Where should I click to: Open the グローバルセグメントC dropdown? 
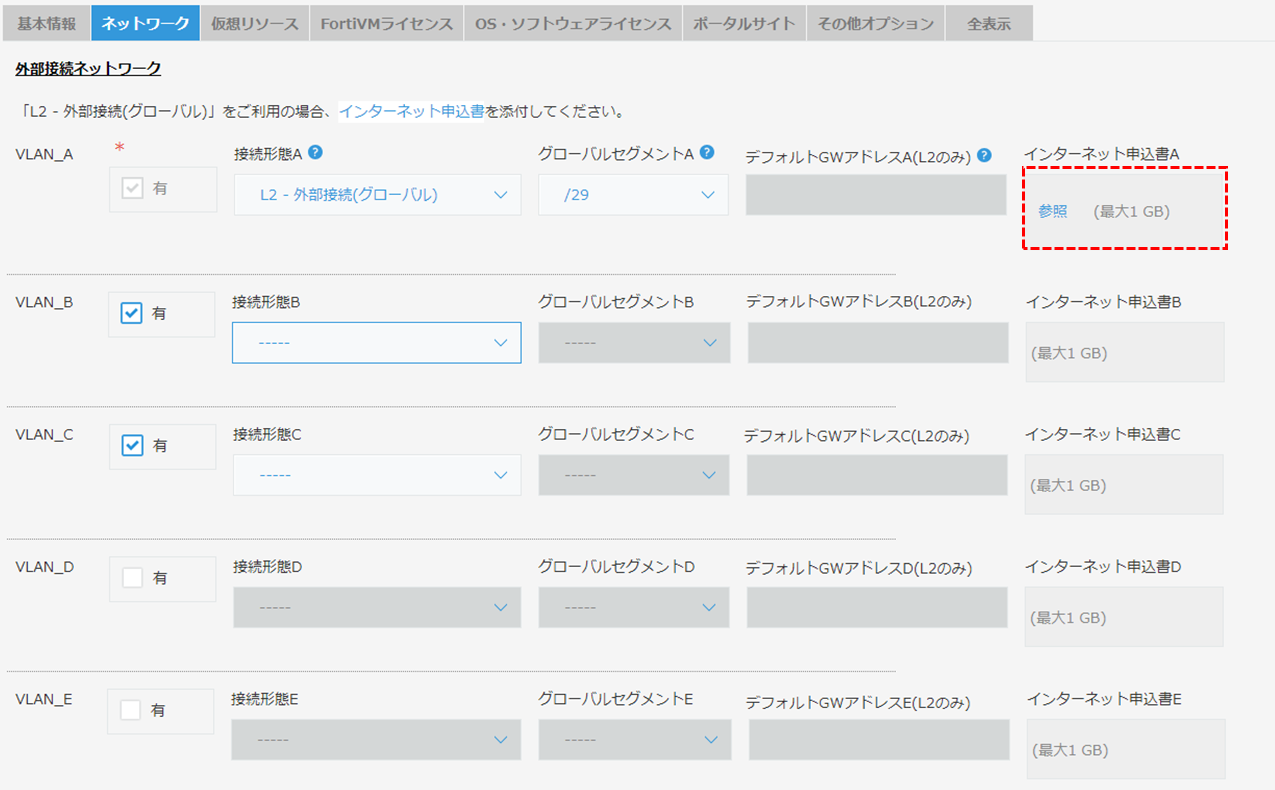click(634, 475)
